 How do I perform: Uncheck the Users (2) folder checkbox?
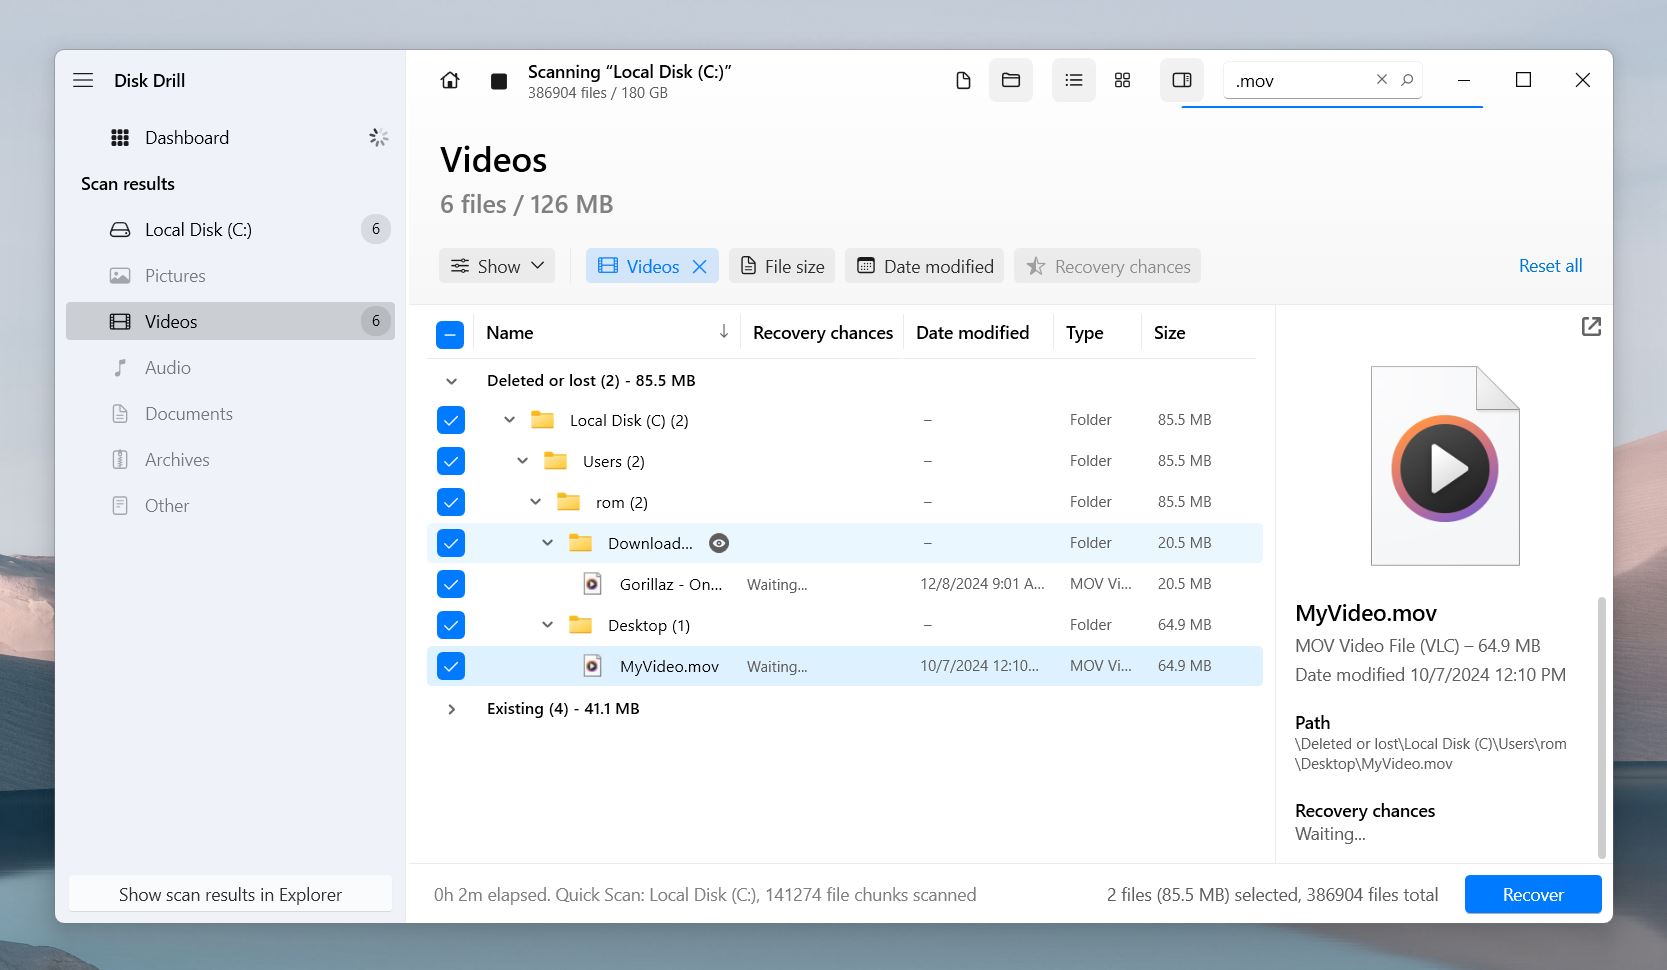click(451, 461)
